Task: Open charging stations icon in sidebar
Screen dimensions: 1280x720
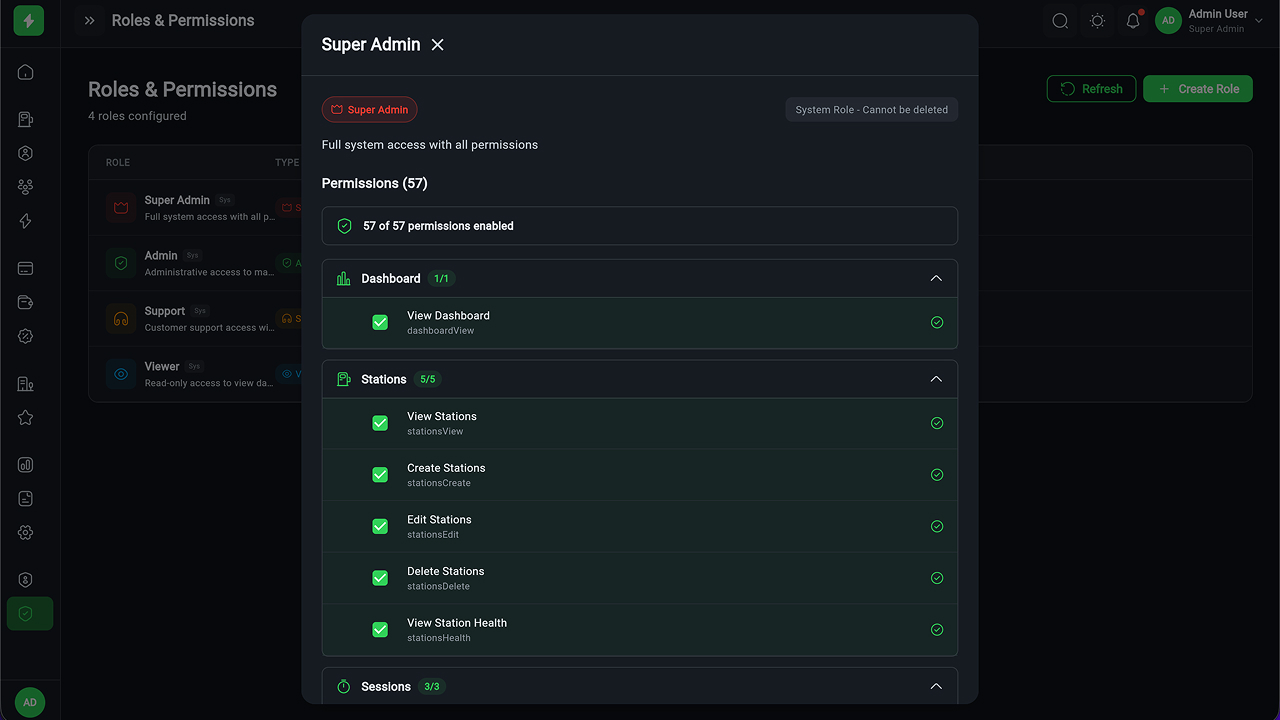Action: tap(26, 120)
